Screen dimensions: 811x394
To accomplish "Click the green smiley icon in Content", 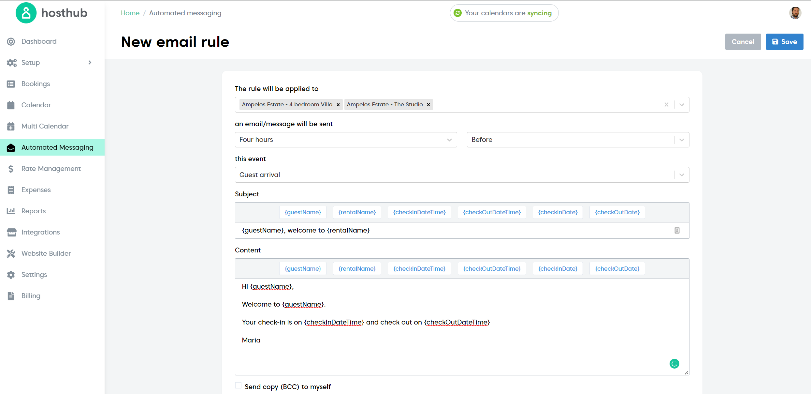I will [674, 363].
